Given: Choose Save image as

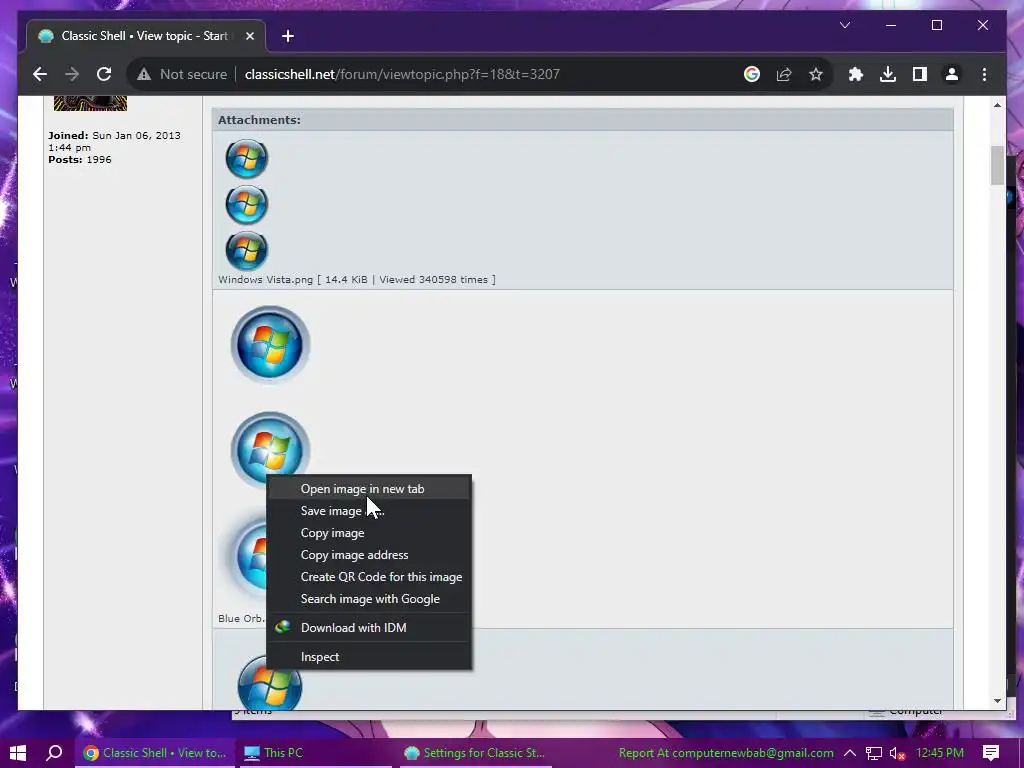Looking at the screenshot, I should (x=369, y=511).
